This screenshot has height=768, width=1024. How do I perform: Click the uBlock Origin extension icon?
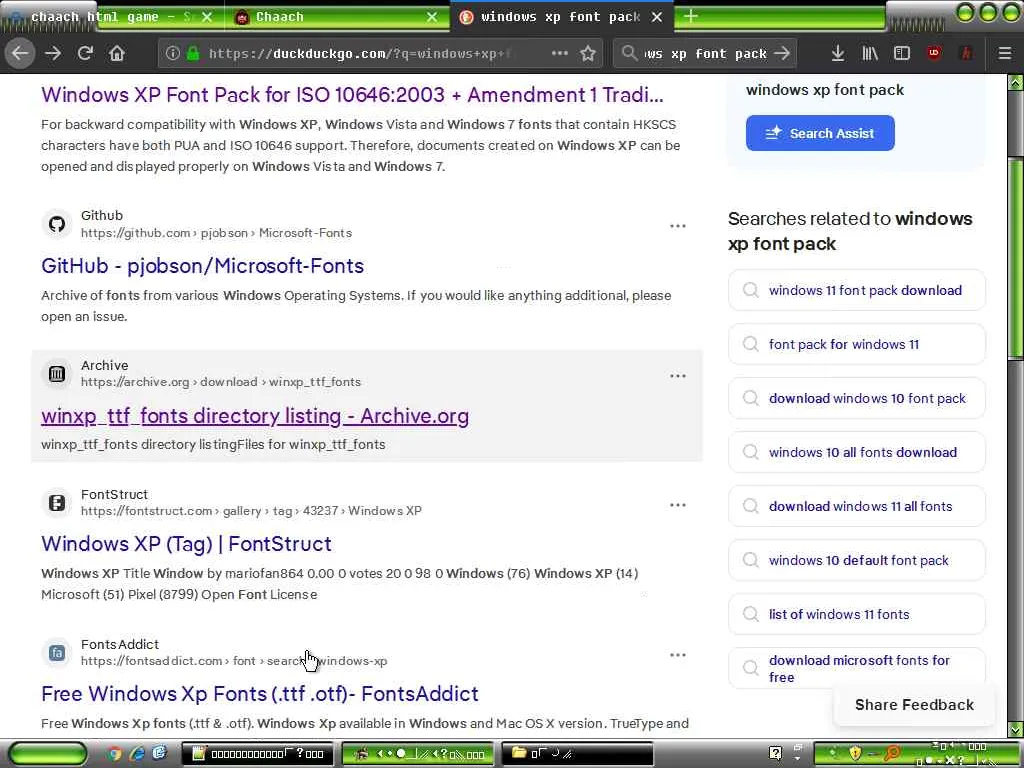[934, 53]
